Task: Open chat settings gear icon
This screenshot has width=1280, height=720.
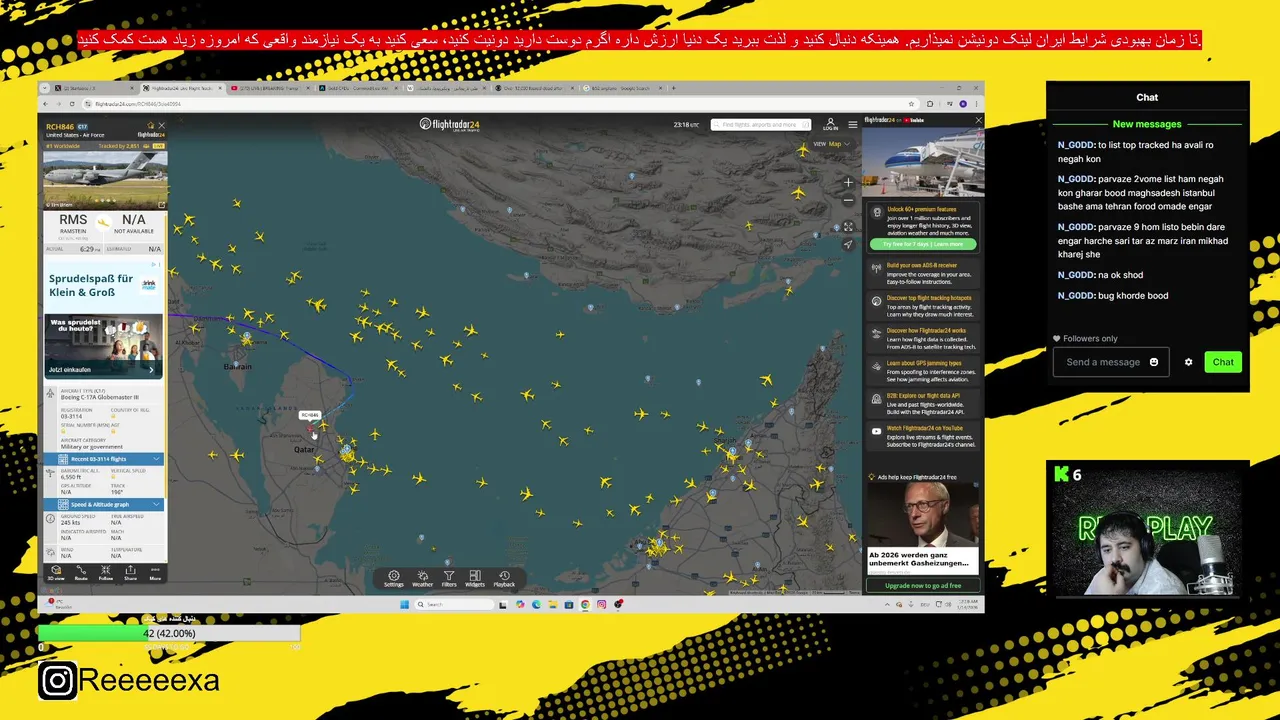Action: pos(1188,362)
